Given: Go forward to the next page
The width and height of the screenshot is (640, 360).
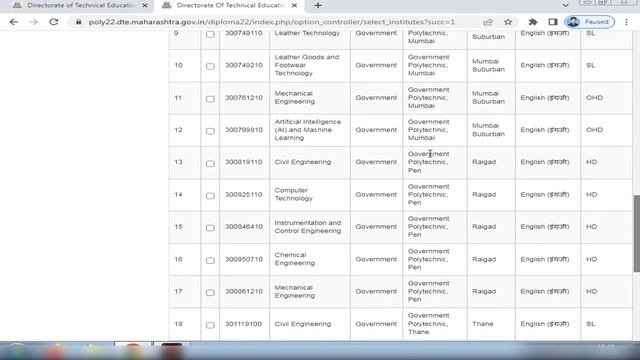Looking at the screenshot, I should (x=33, y=22).
